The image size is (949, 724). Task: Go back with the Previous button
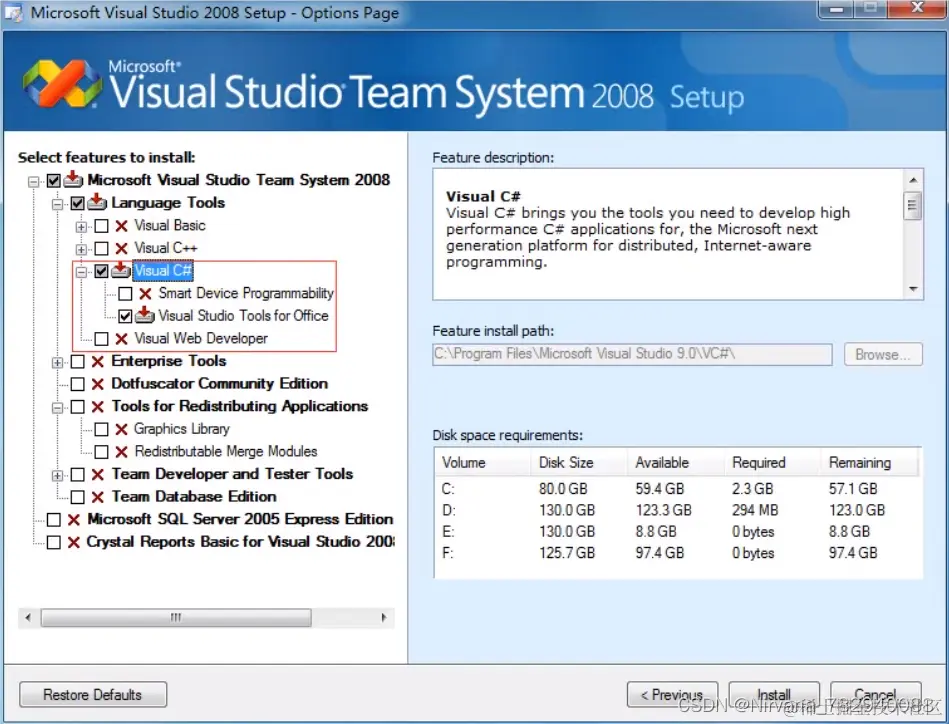pos(672,694)
